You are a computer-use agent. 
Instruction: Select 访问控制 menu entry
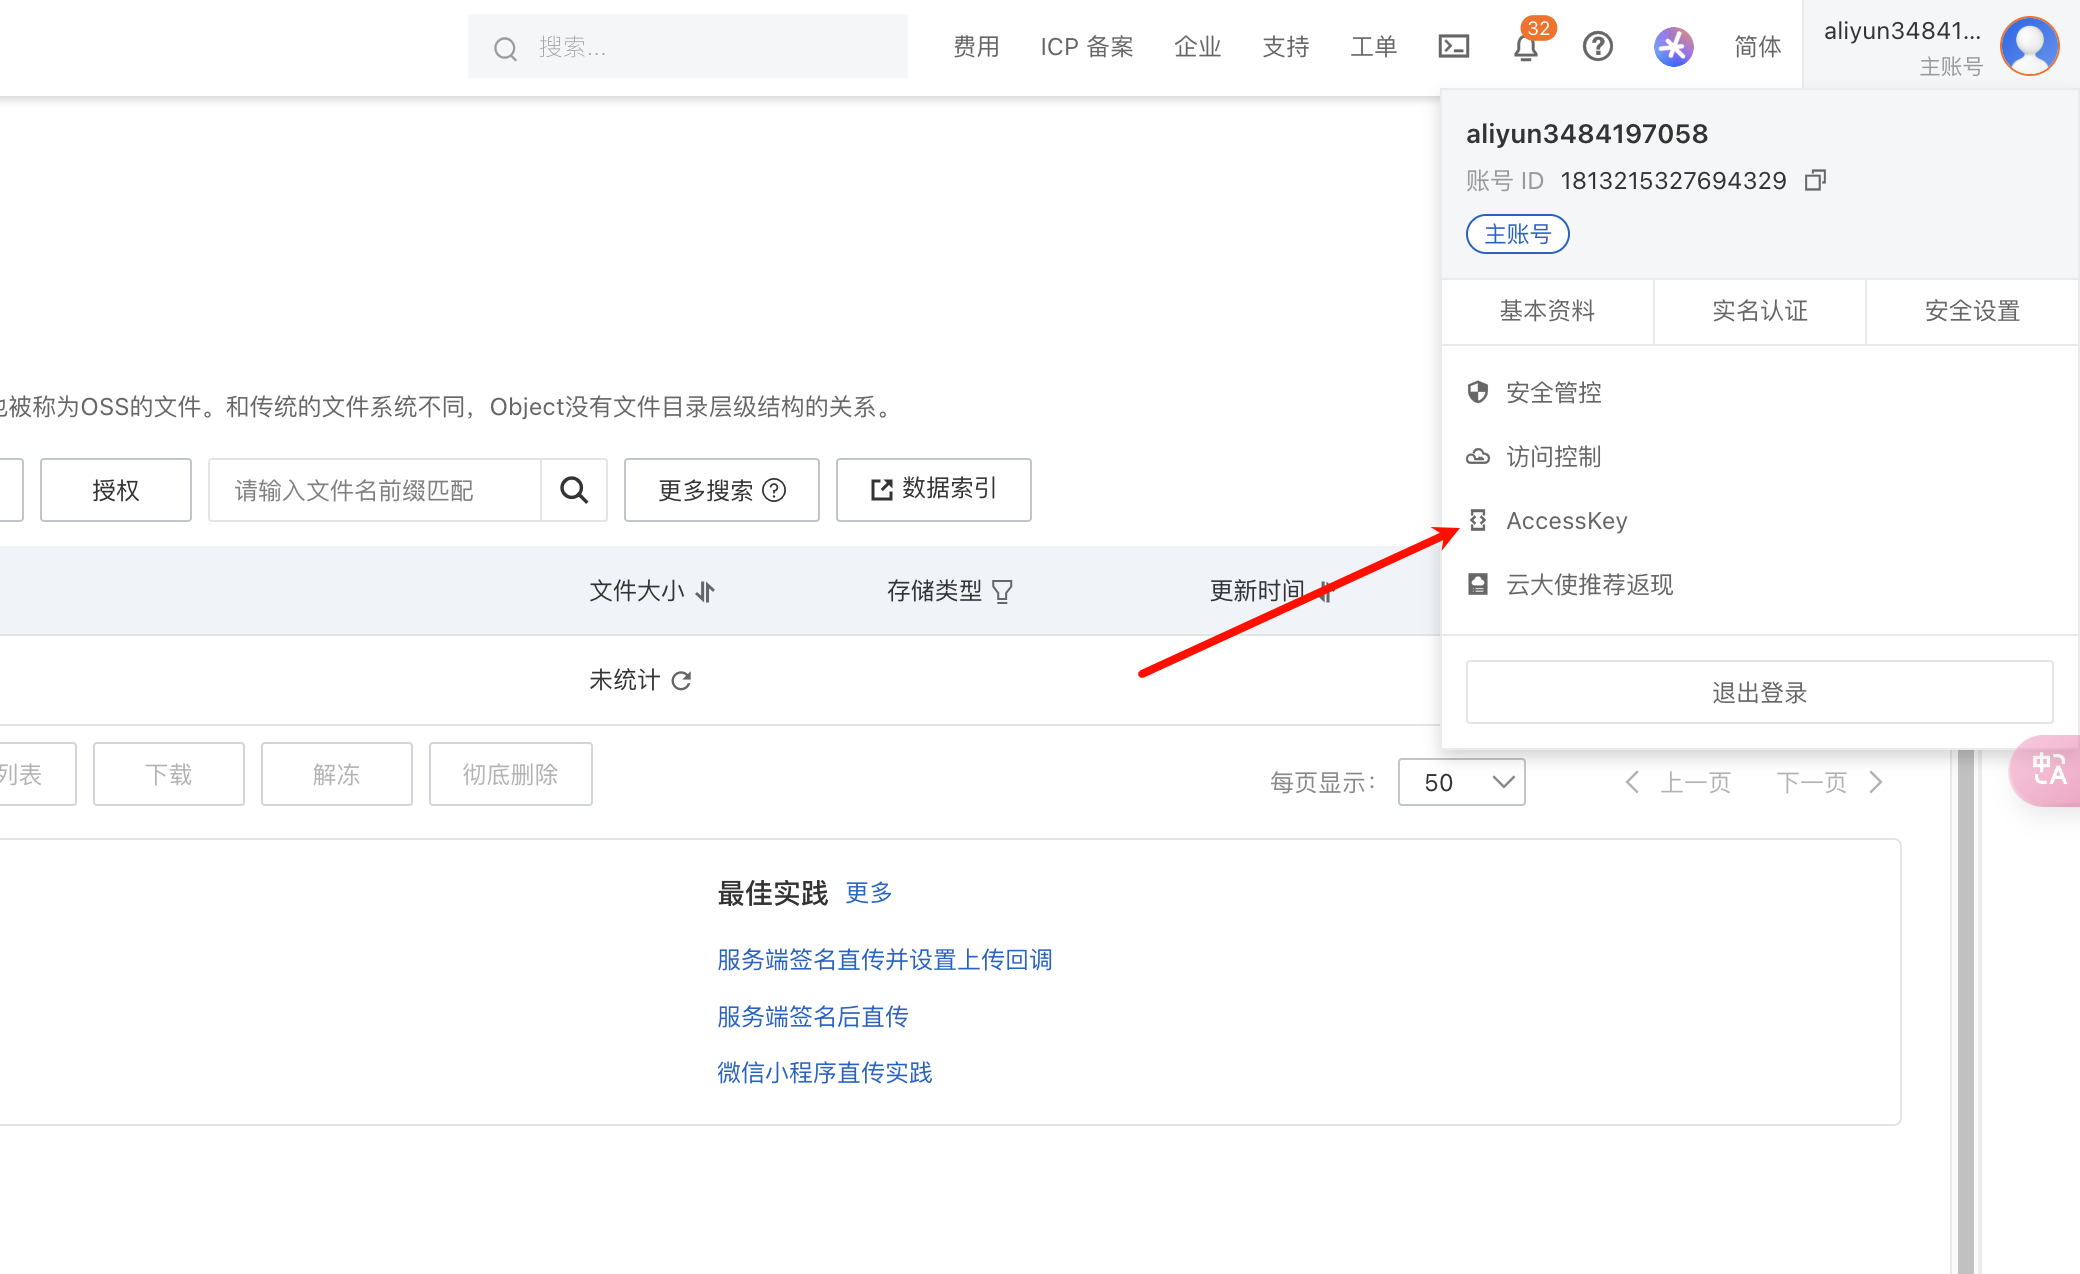point(1553,457)
